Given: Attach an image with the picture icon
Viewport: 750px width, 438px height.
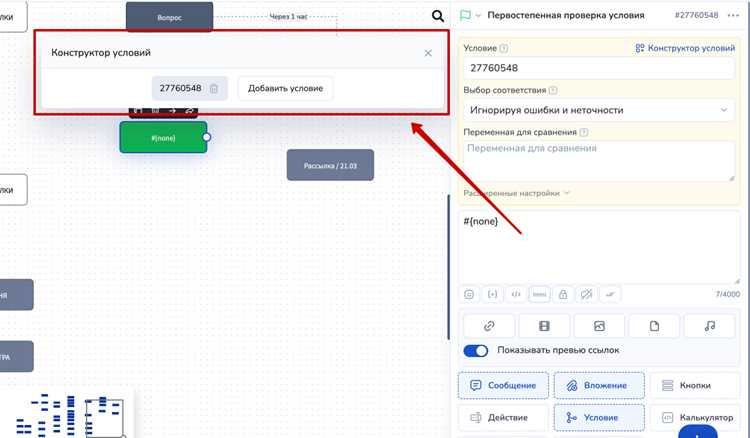Looking at the screenshot, I should (x=599, y=326).
